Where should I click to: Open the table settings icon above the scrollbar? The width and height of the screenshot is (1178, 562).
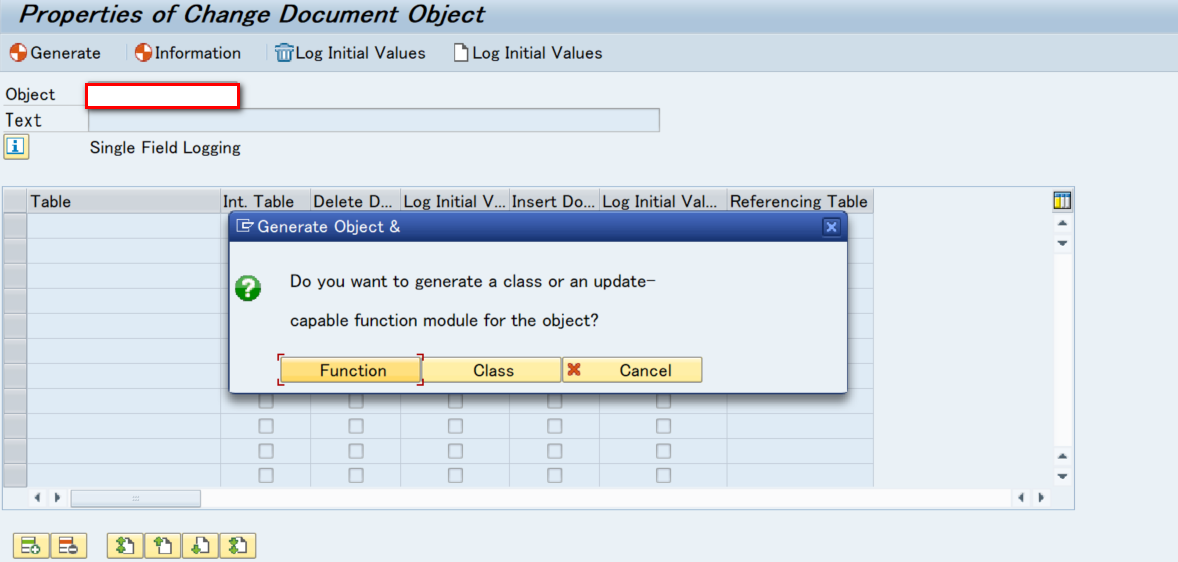coord(1062,201)
